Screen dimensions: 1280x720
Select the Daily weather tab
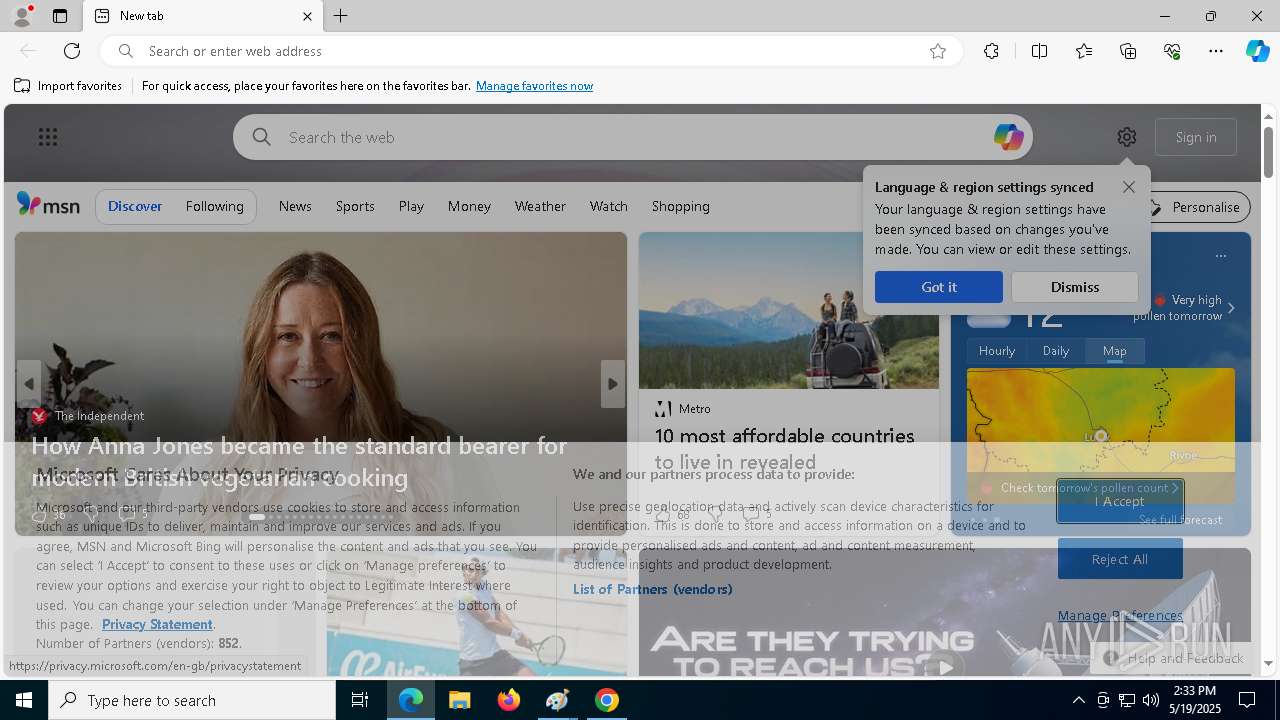coord(1056,351)
